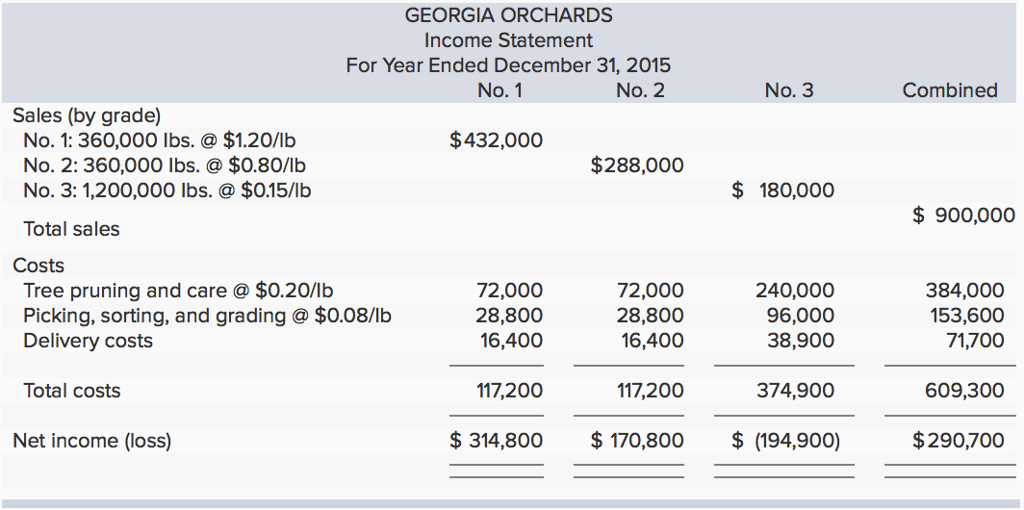1024x510 pixels.
Task: Select the No. 3 column header
Action: [x=789, y=91]
